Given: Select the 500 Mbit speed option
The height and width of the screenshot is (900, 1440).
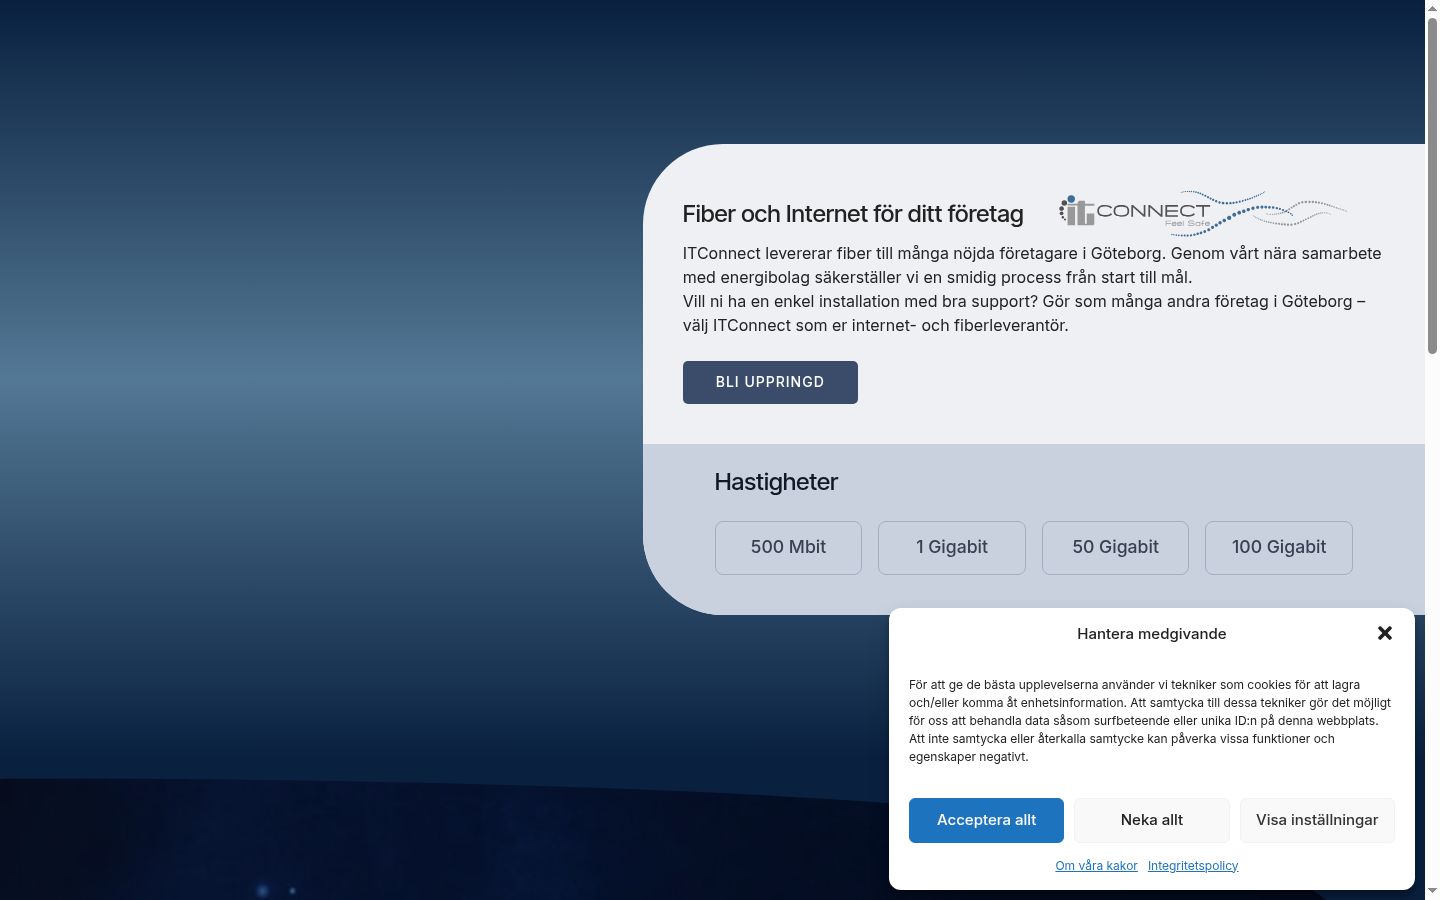Looking at the screenshot, I should point(788,547).
